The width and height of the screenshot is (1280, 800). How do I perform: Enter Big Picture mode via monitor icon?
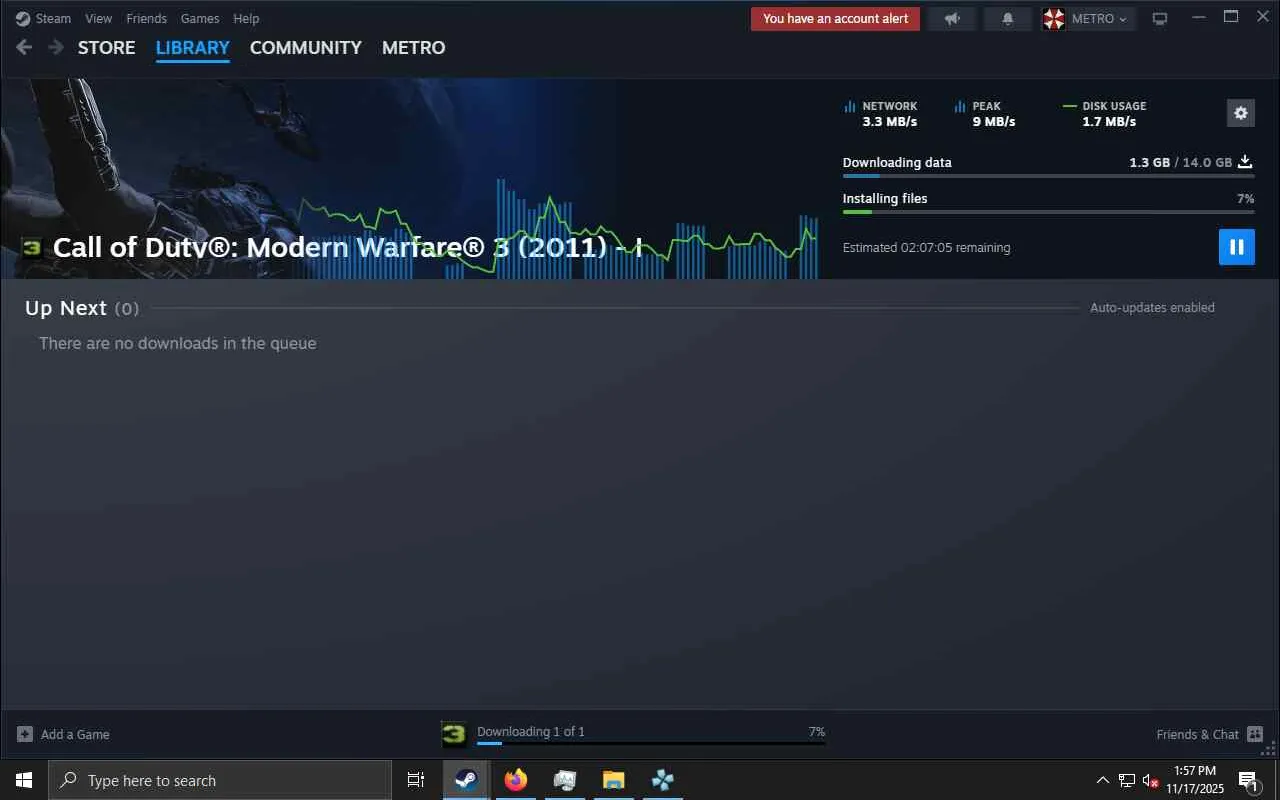click(x=1160, y=18)
